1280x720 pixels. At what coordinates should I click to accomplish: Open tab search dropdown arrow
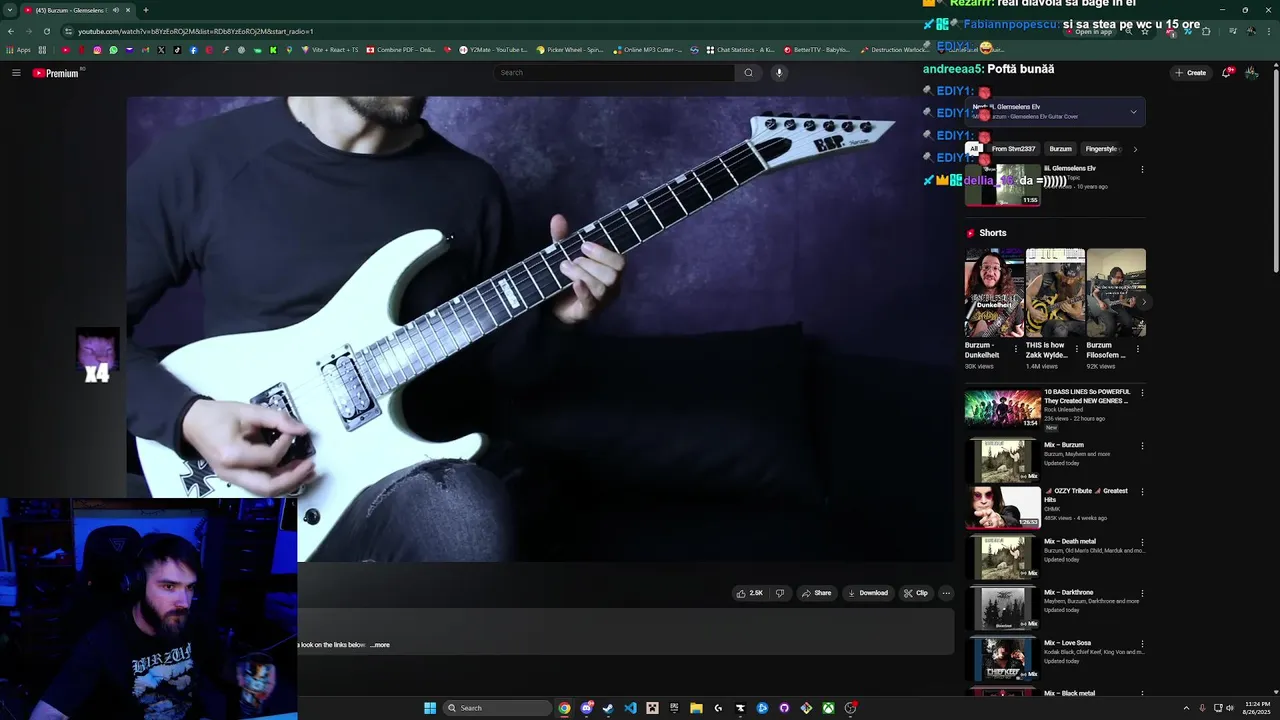click(x=8, y=10)
